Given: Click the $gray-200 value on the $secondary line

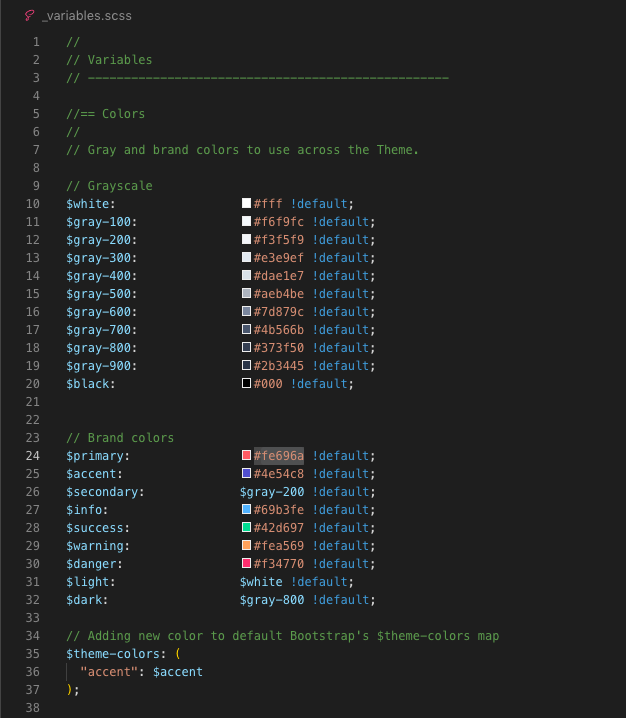Looking at the screenshot, I should point(272,492).
